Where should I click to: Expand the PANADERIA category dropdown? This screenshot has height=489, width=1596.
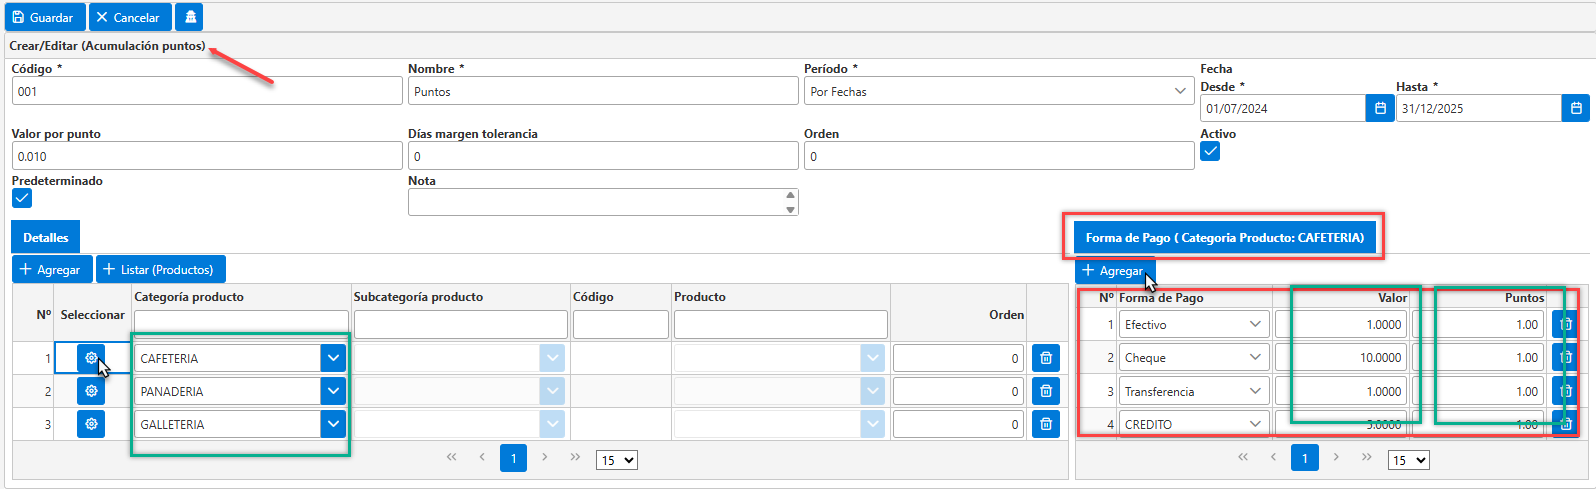pos(333,391)
